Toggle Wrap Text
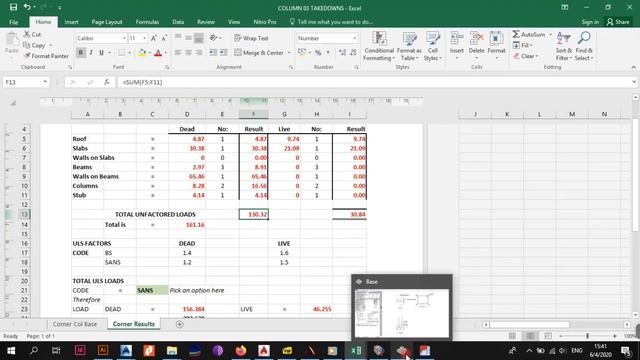Image resolution: width=640 pixels, height=360 pixels. pyautogui.click(x=251, y=38)
